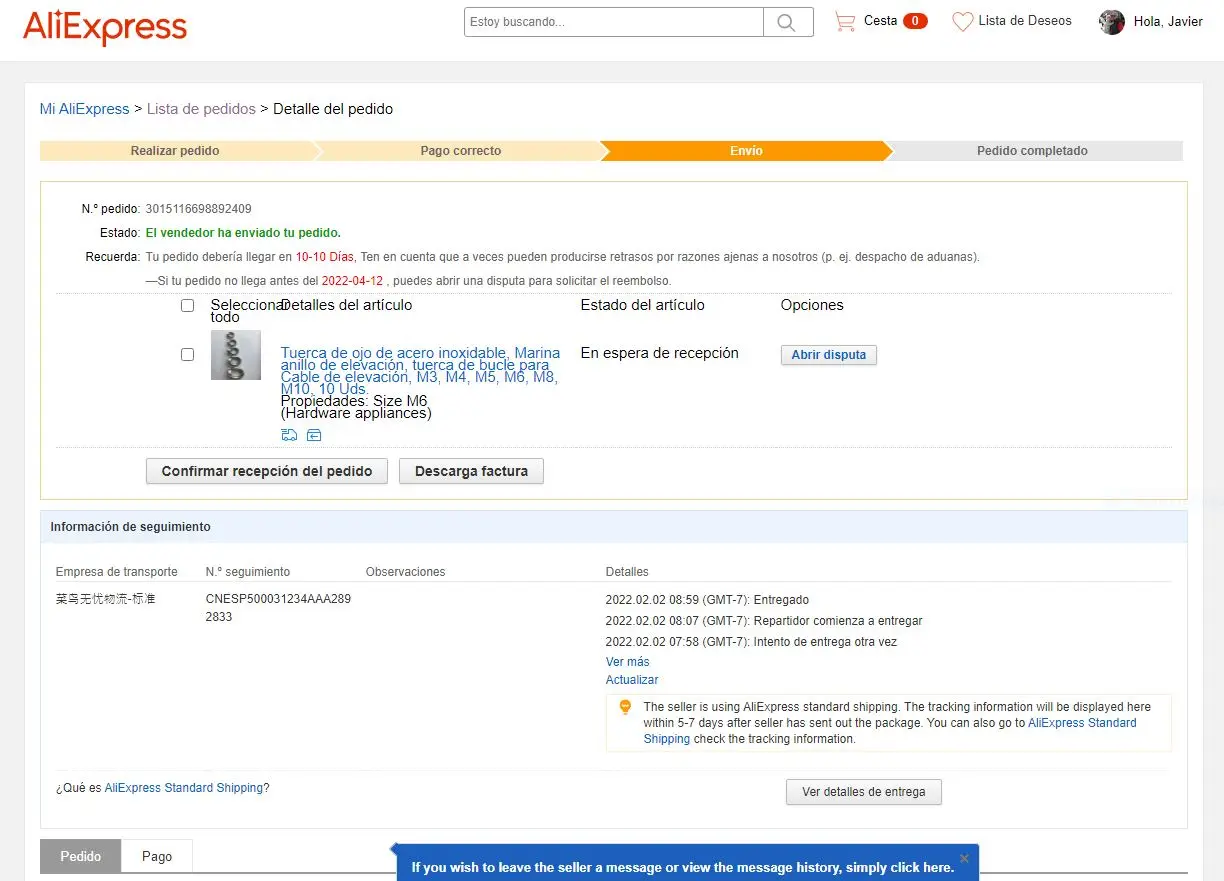Viewport: 1224px width, 881px height.
Task: Tick the 'Seleccionar todo' checkbox
Action: tap(187, 306)
